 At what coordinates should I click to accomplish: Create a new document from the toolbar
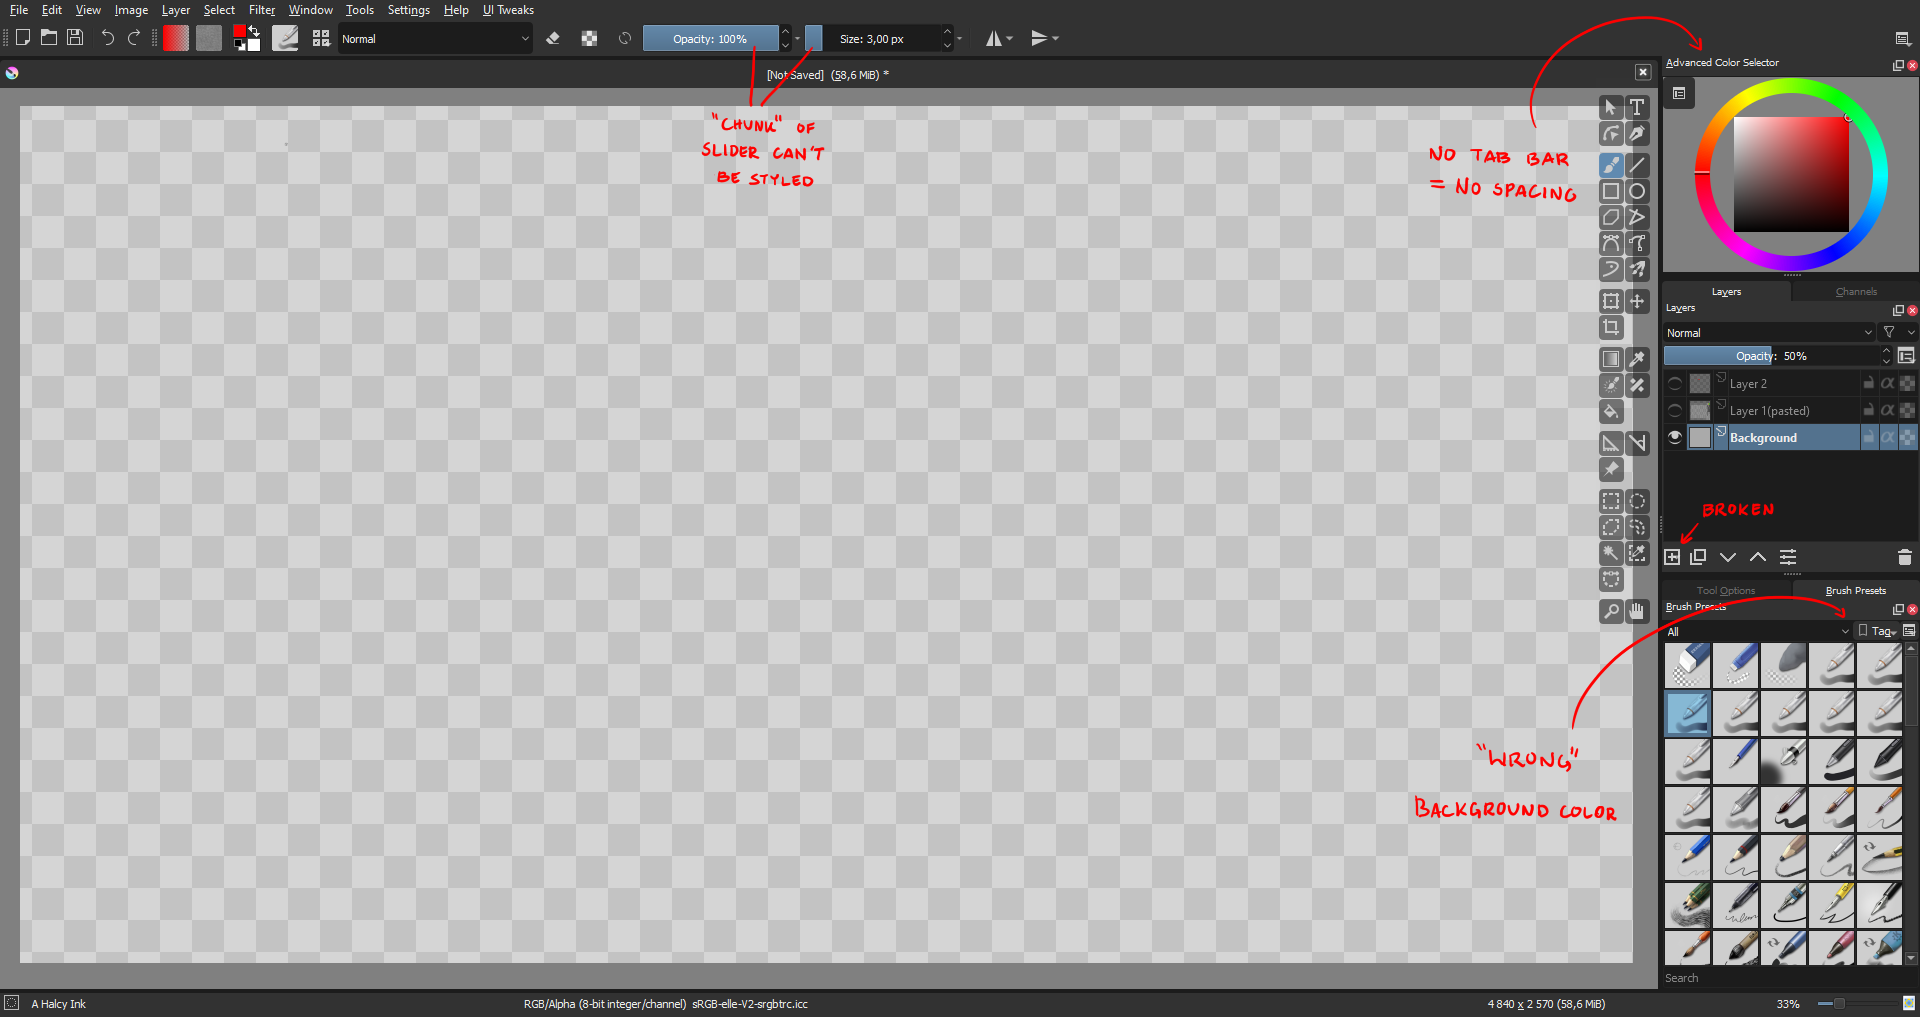(x=23, y=38)
